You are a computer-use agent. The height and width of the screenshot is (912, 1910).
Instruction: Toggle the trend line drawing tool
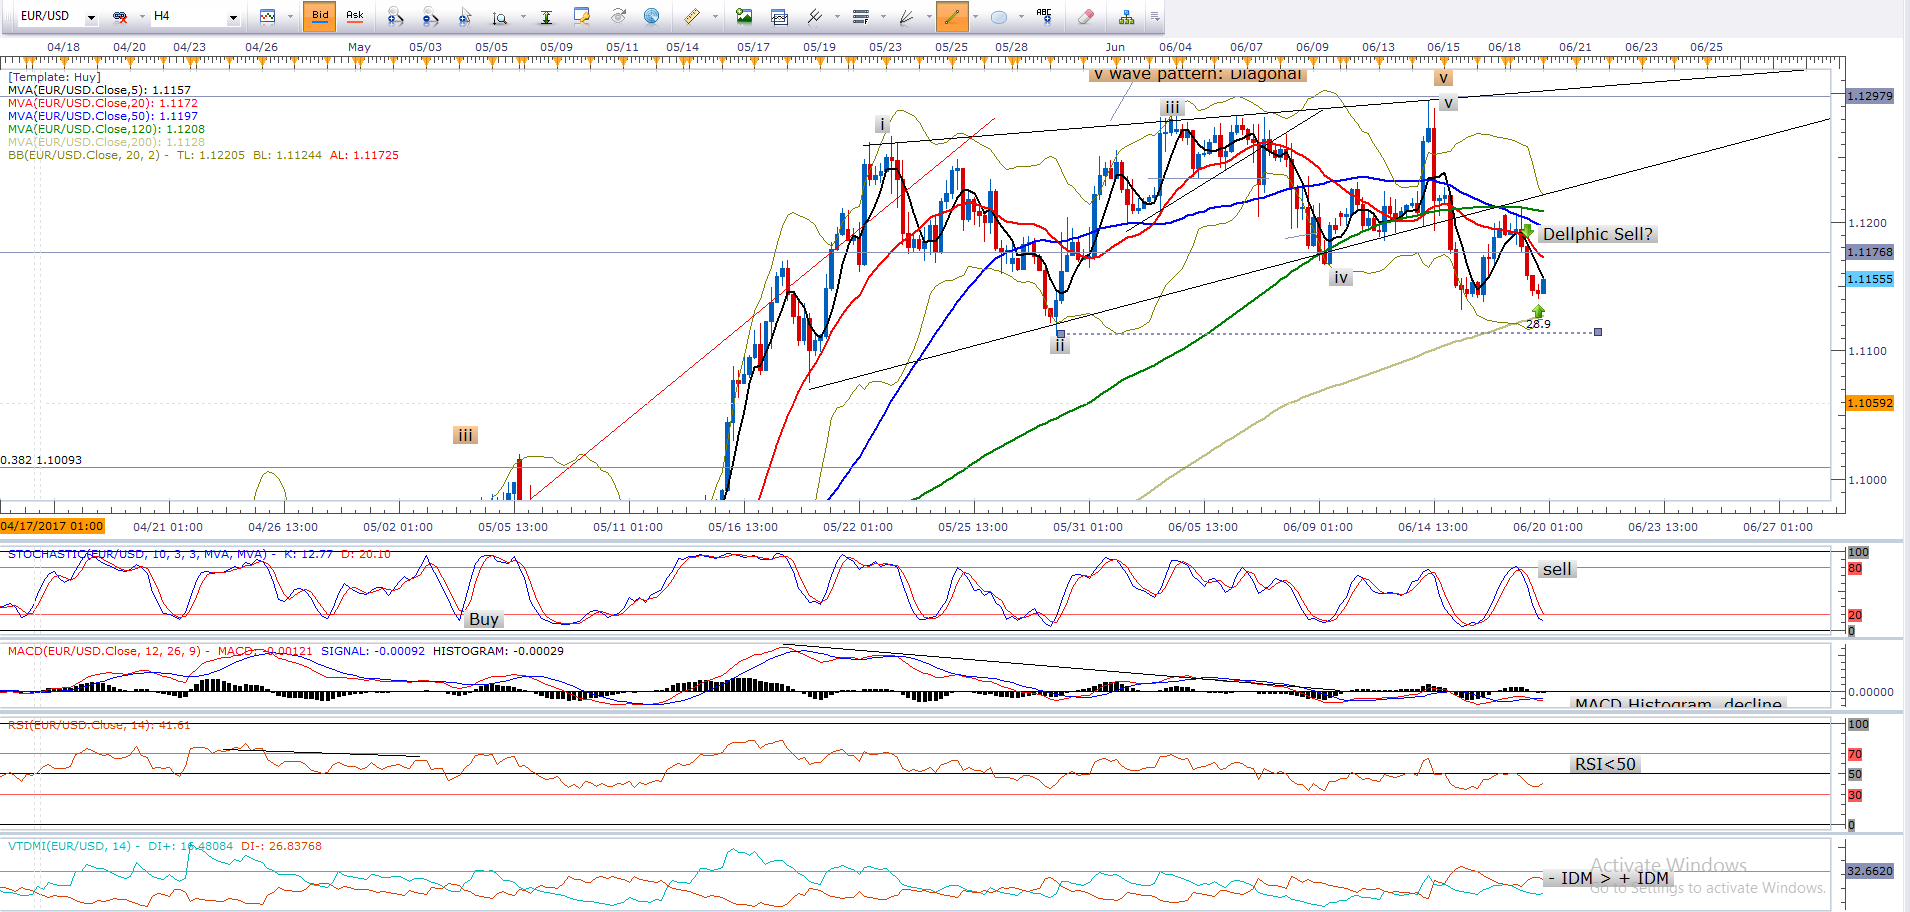(951, 16)
